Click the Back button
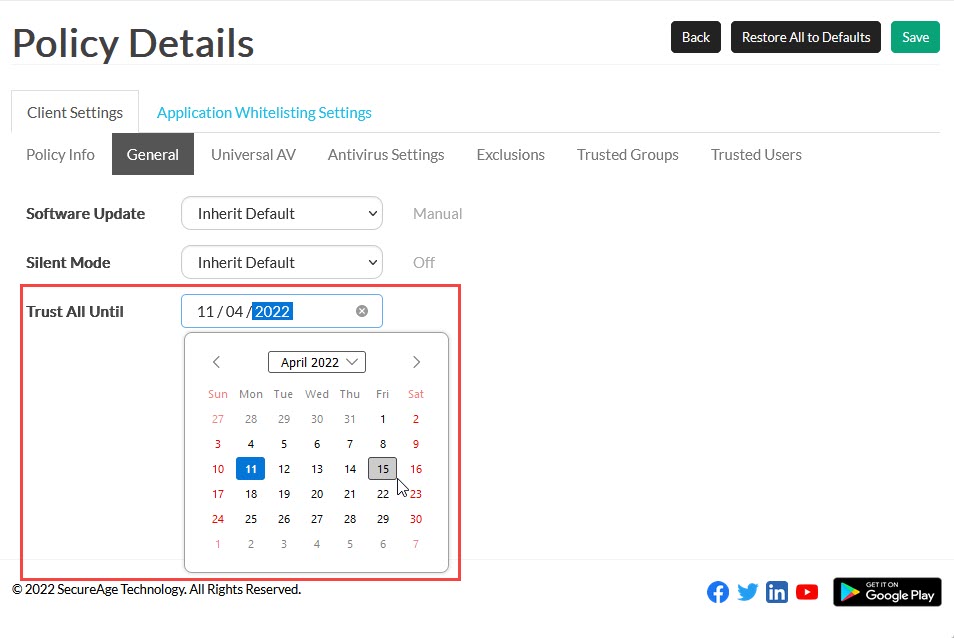 (x=695, y=37)
